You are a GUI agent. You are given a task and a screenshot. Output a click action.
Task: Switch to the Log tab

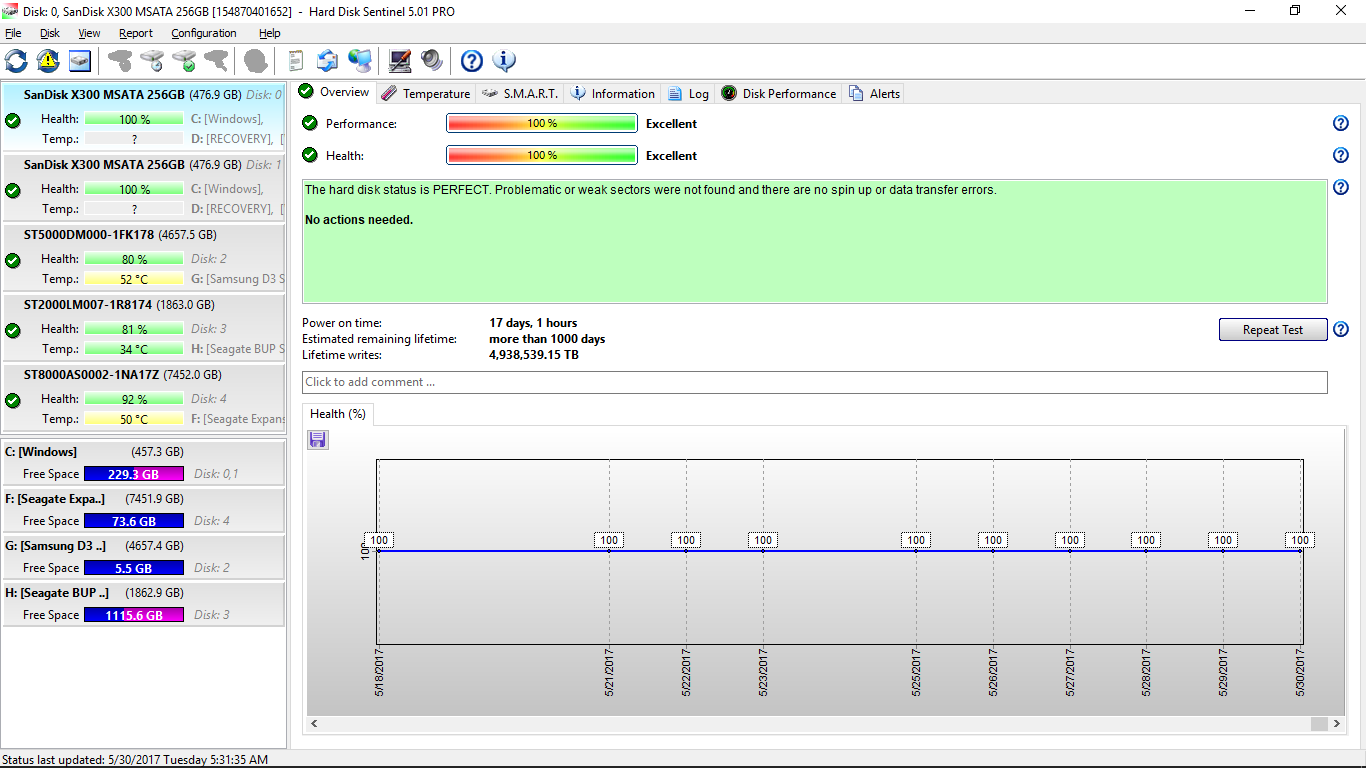(688, 94)
